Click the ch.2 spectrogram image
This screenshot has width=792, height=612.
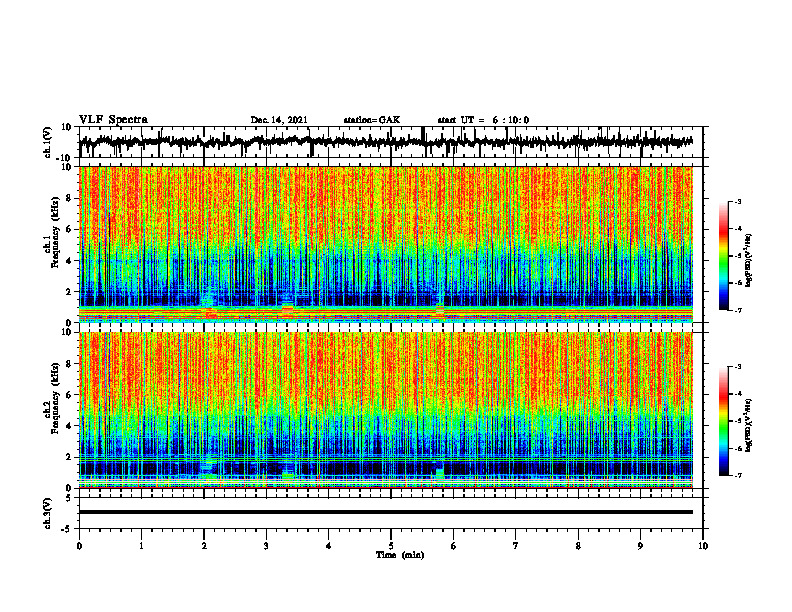[386, 410]
